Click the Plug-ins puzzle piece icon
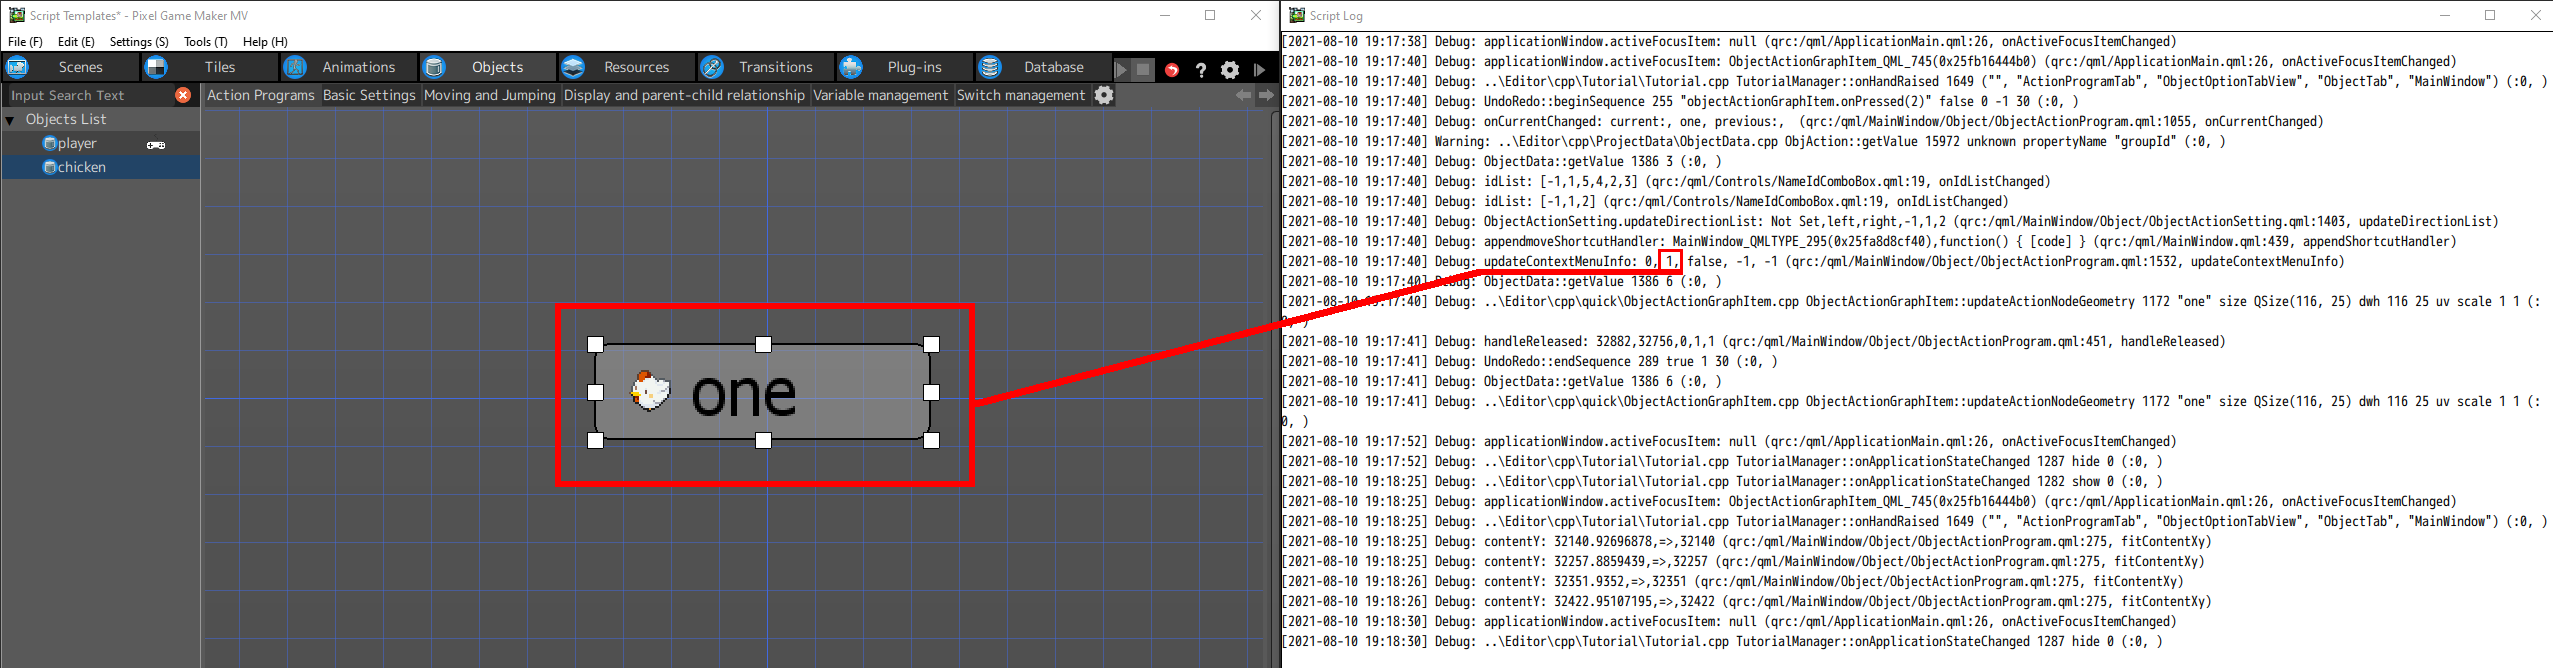The image size is (2553, 668). point(851,67)
